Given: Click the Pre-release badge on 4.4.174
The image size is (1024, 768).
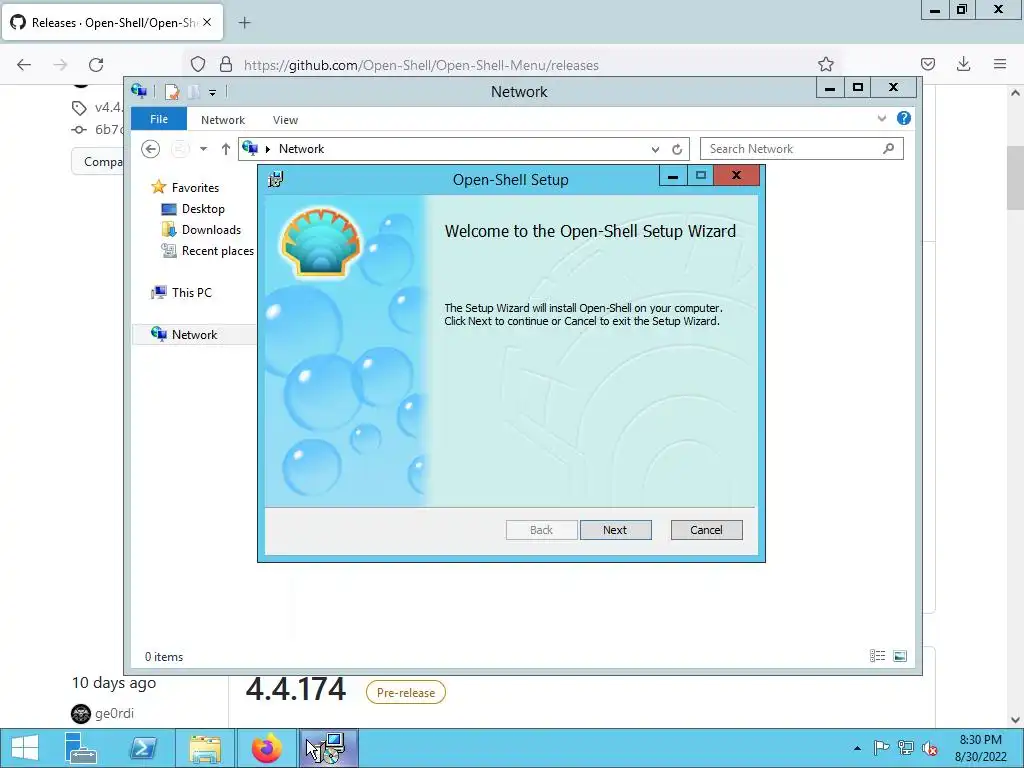Looking at the screenshot, I should pyautogui.click(x=406, y=692).
